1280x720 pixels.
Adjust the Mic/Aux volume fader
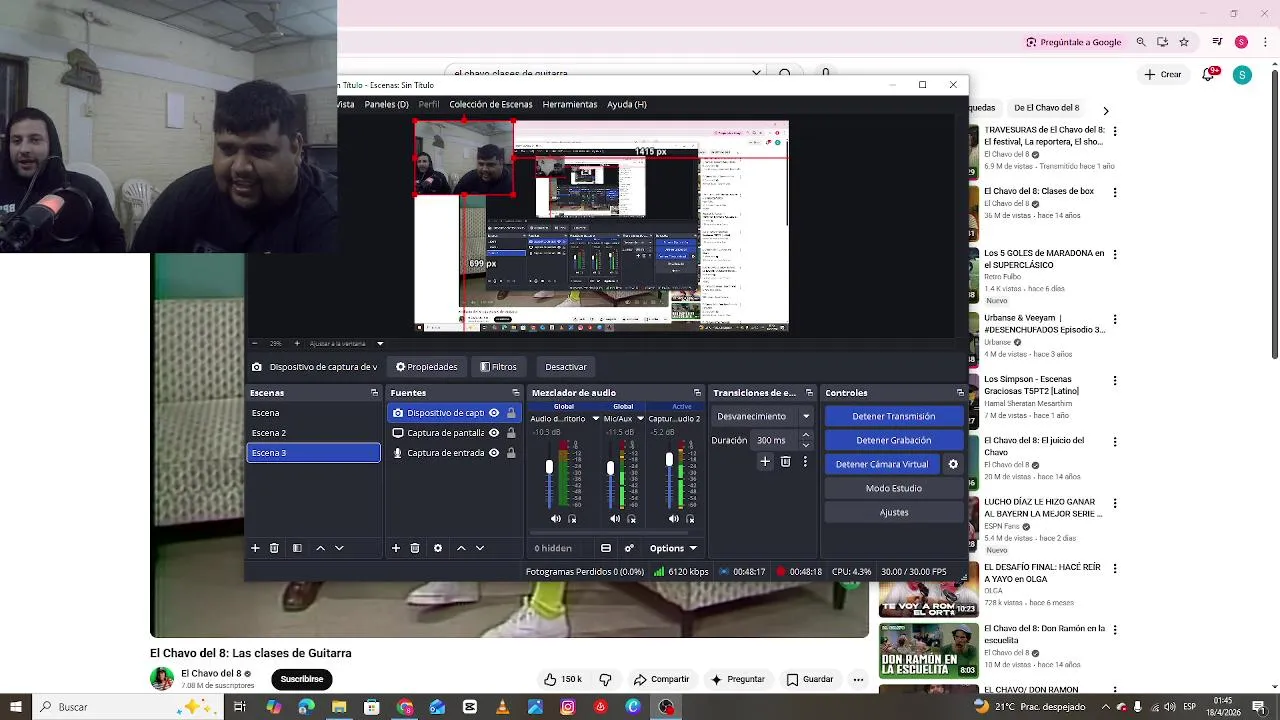[x=611, y=467]
